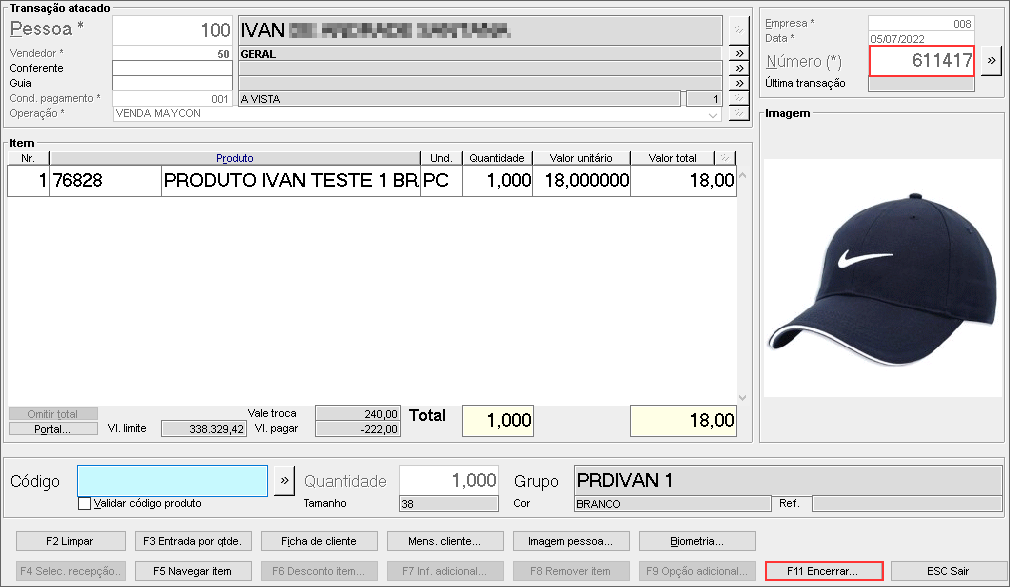This screenshot has height=587, width=1010.
Task: Click product name PRODUTO IVAN TESTE 1 BR
Action: pyautogui.click(x=291, y=180)
